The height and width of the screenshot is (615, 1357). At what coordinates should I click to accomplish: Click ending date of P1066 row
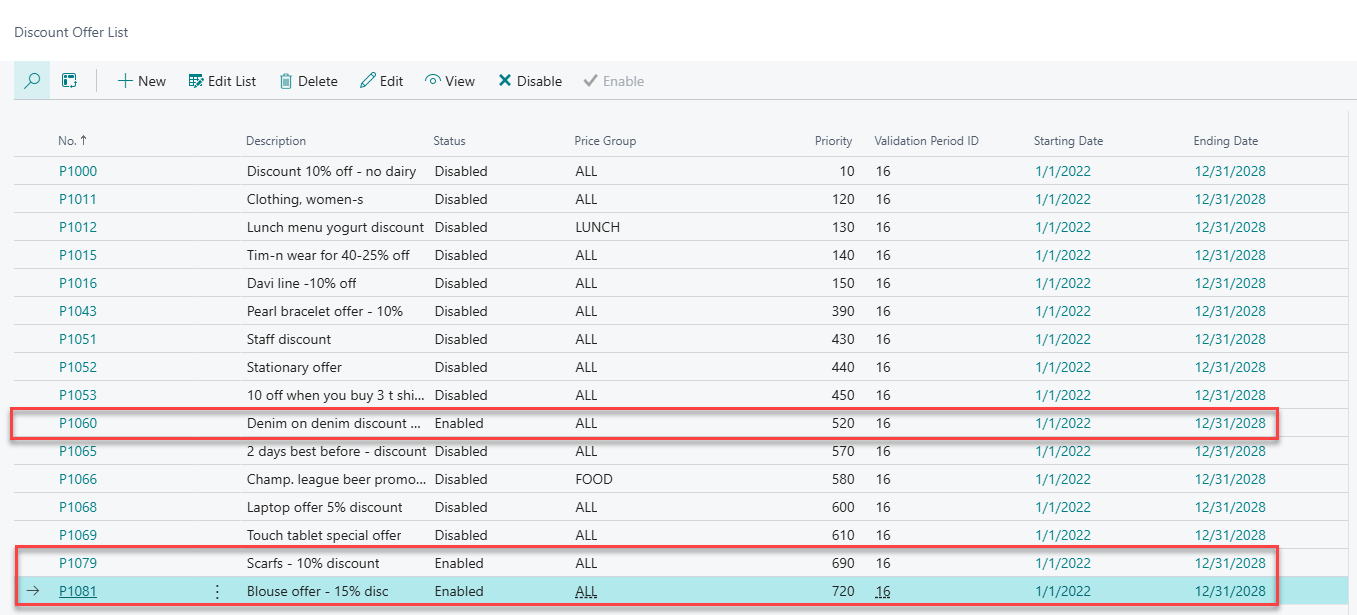tap(1229, 479)
